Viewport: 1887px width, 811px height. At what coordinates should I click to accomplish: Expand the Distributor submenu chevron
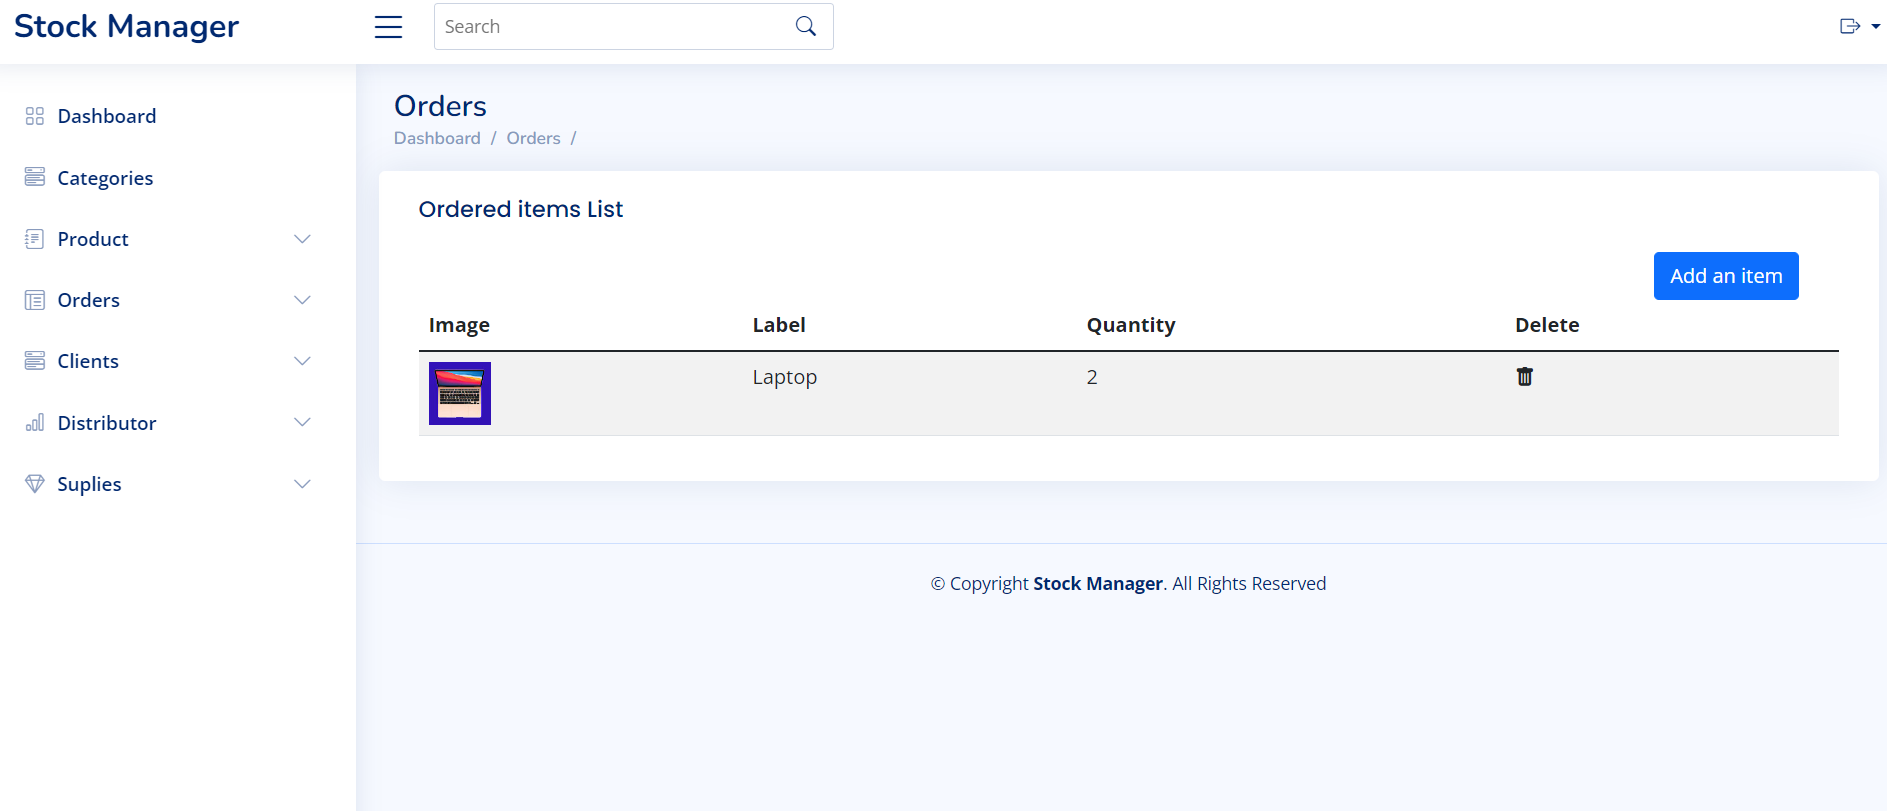pos(302,422)
